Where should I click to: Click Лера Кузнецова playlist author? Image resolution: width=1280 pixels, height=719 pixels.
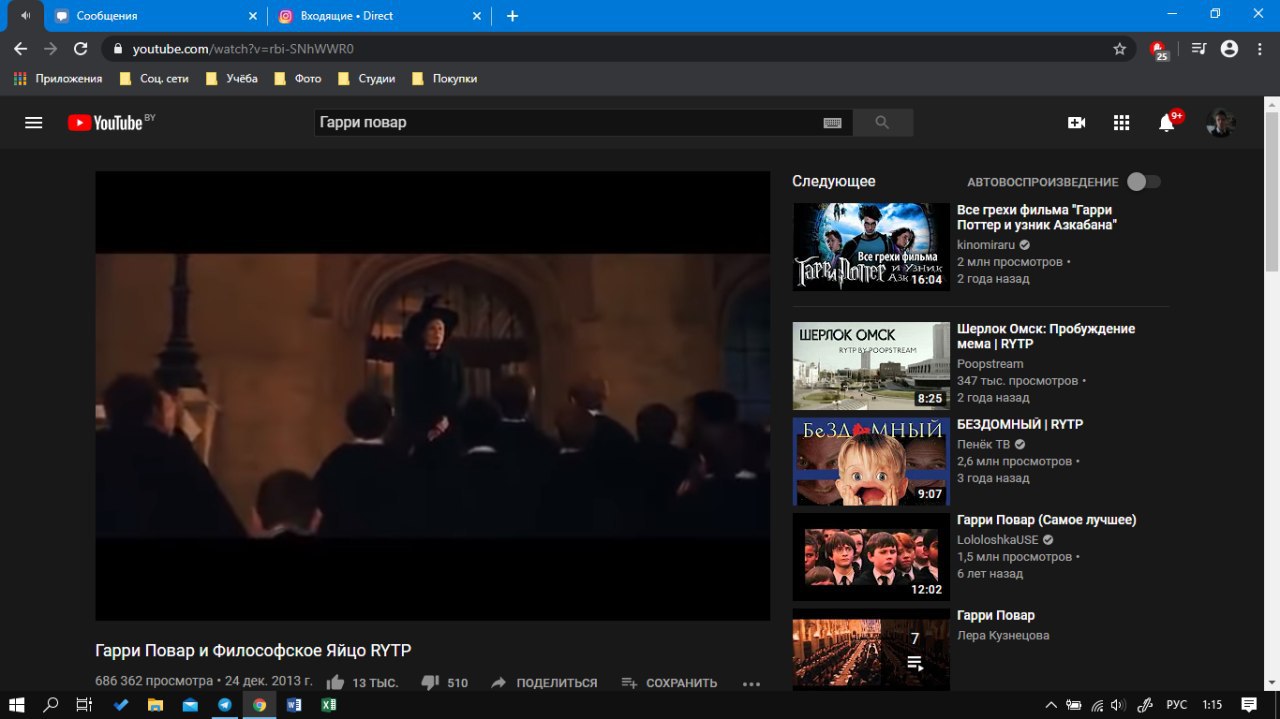1003,635
